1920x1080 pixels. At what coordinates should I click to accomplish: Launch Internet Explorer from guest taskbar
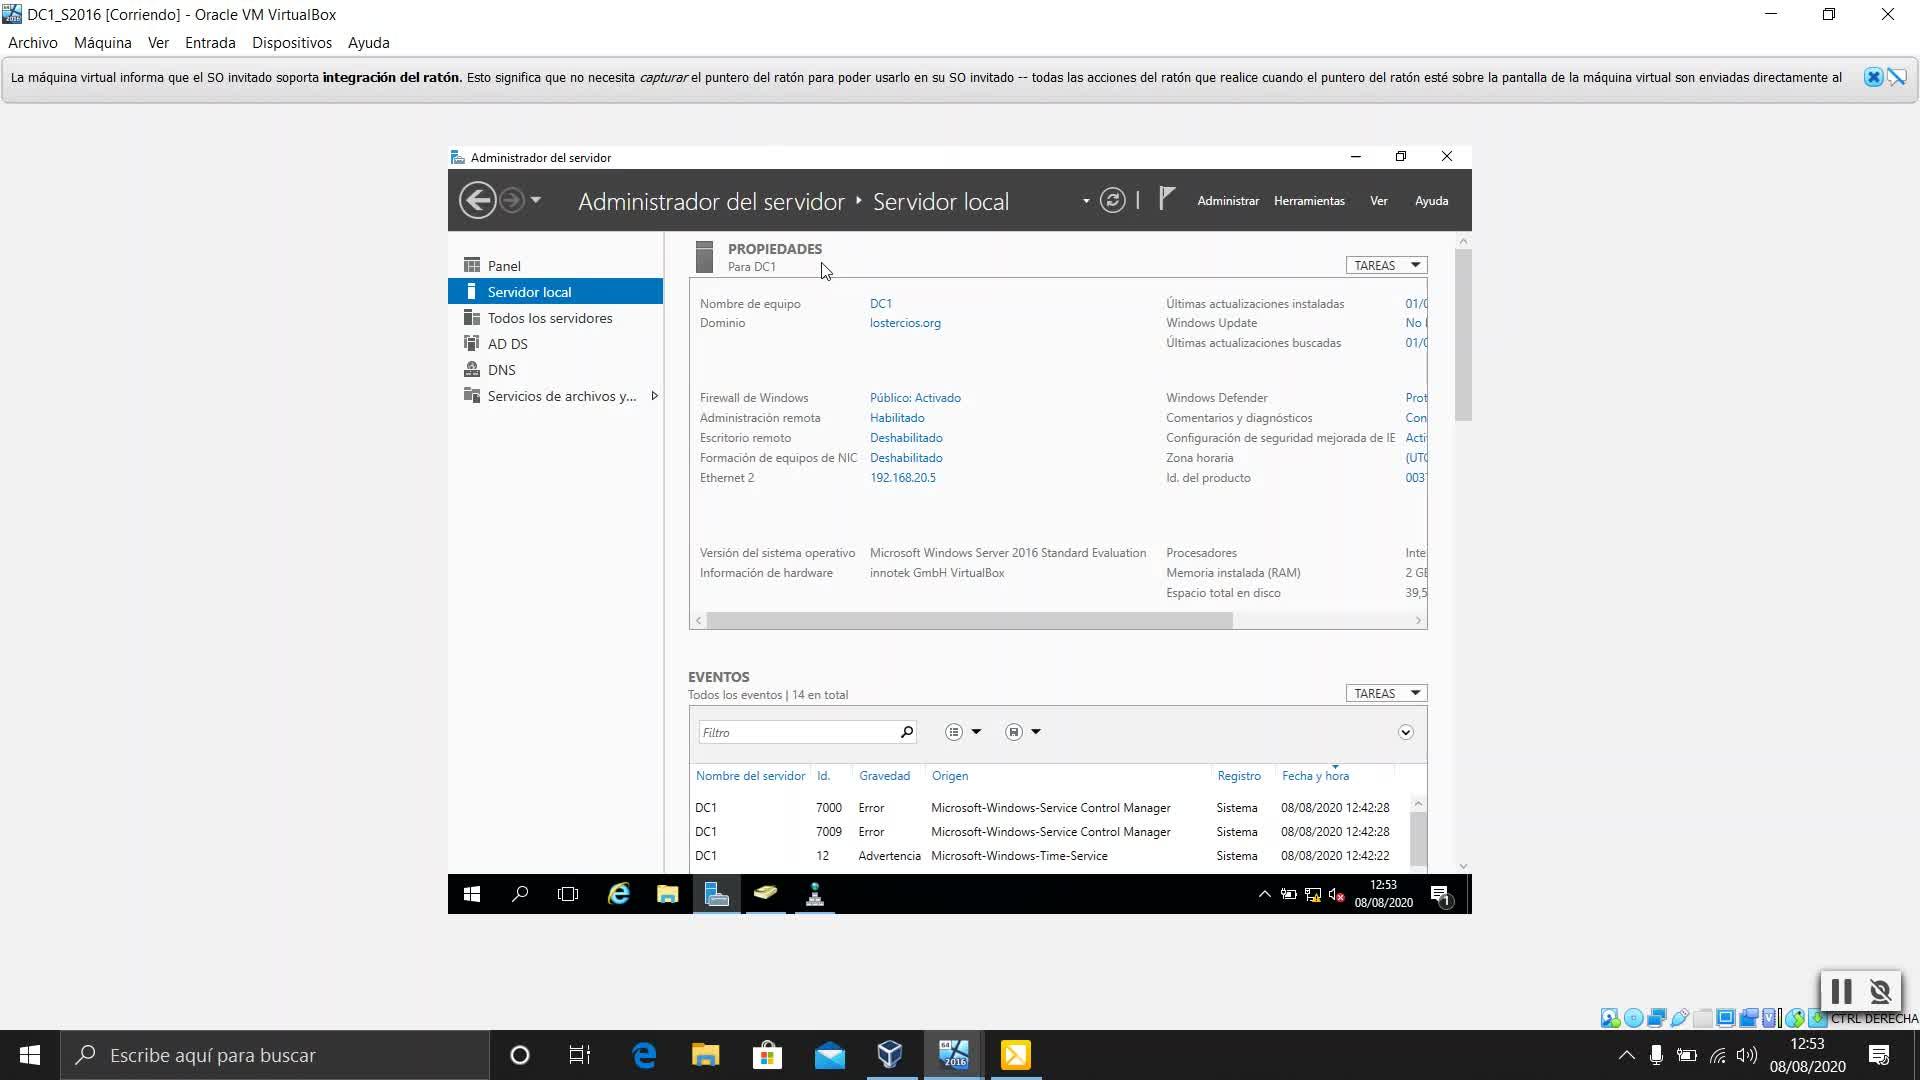(619, 894)
